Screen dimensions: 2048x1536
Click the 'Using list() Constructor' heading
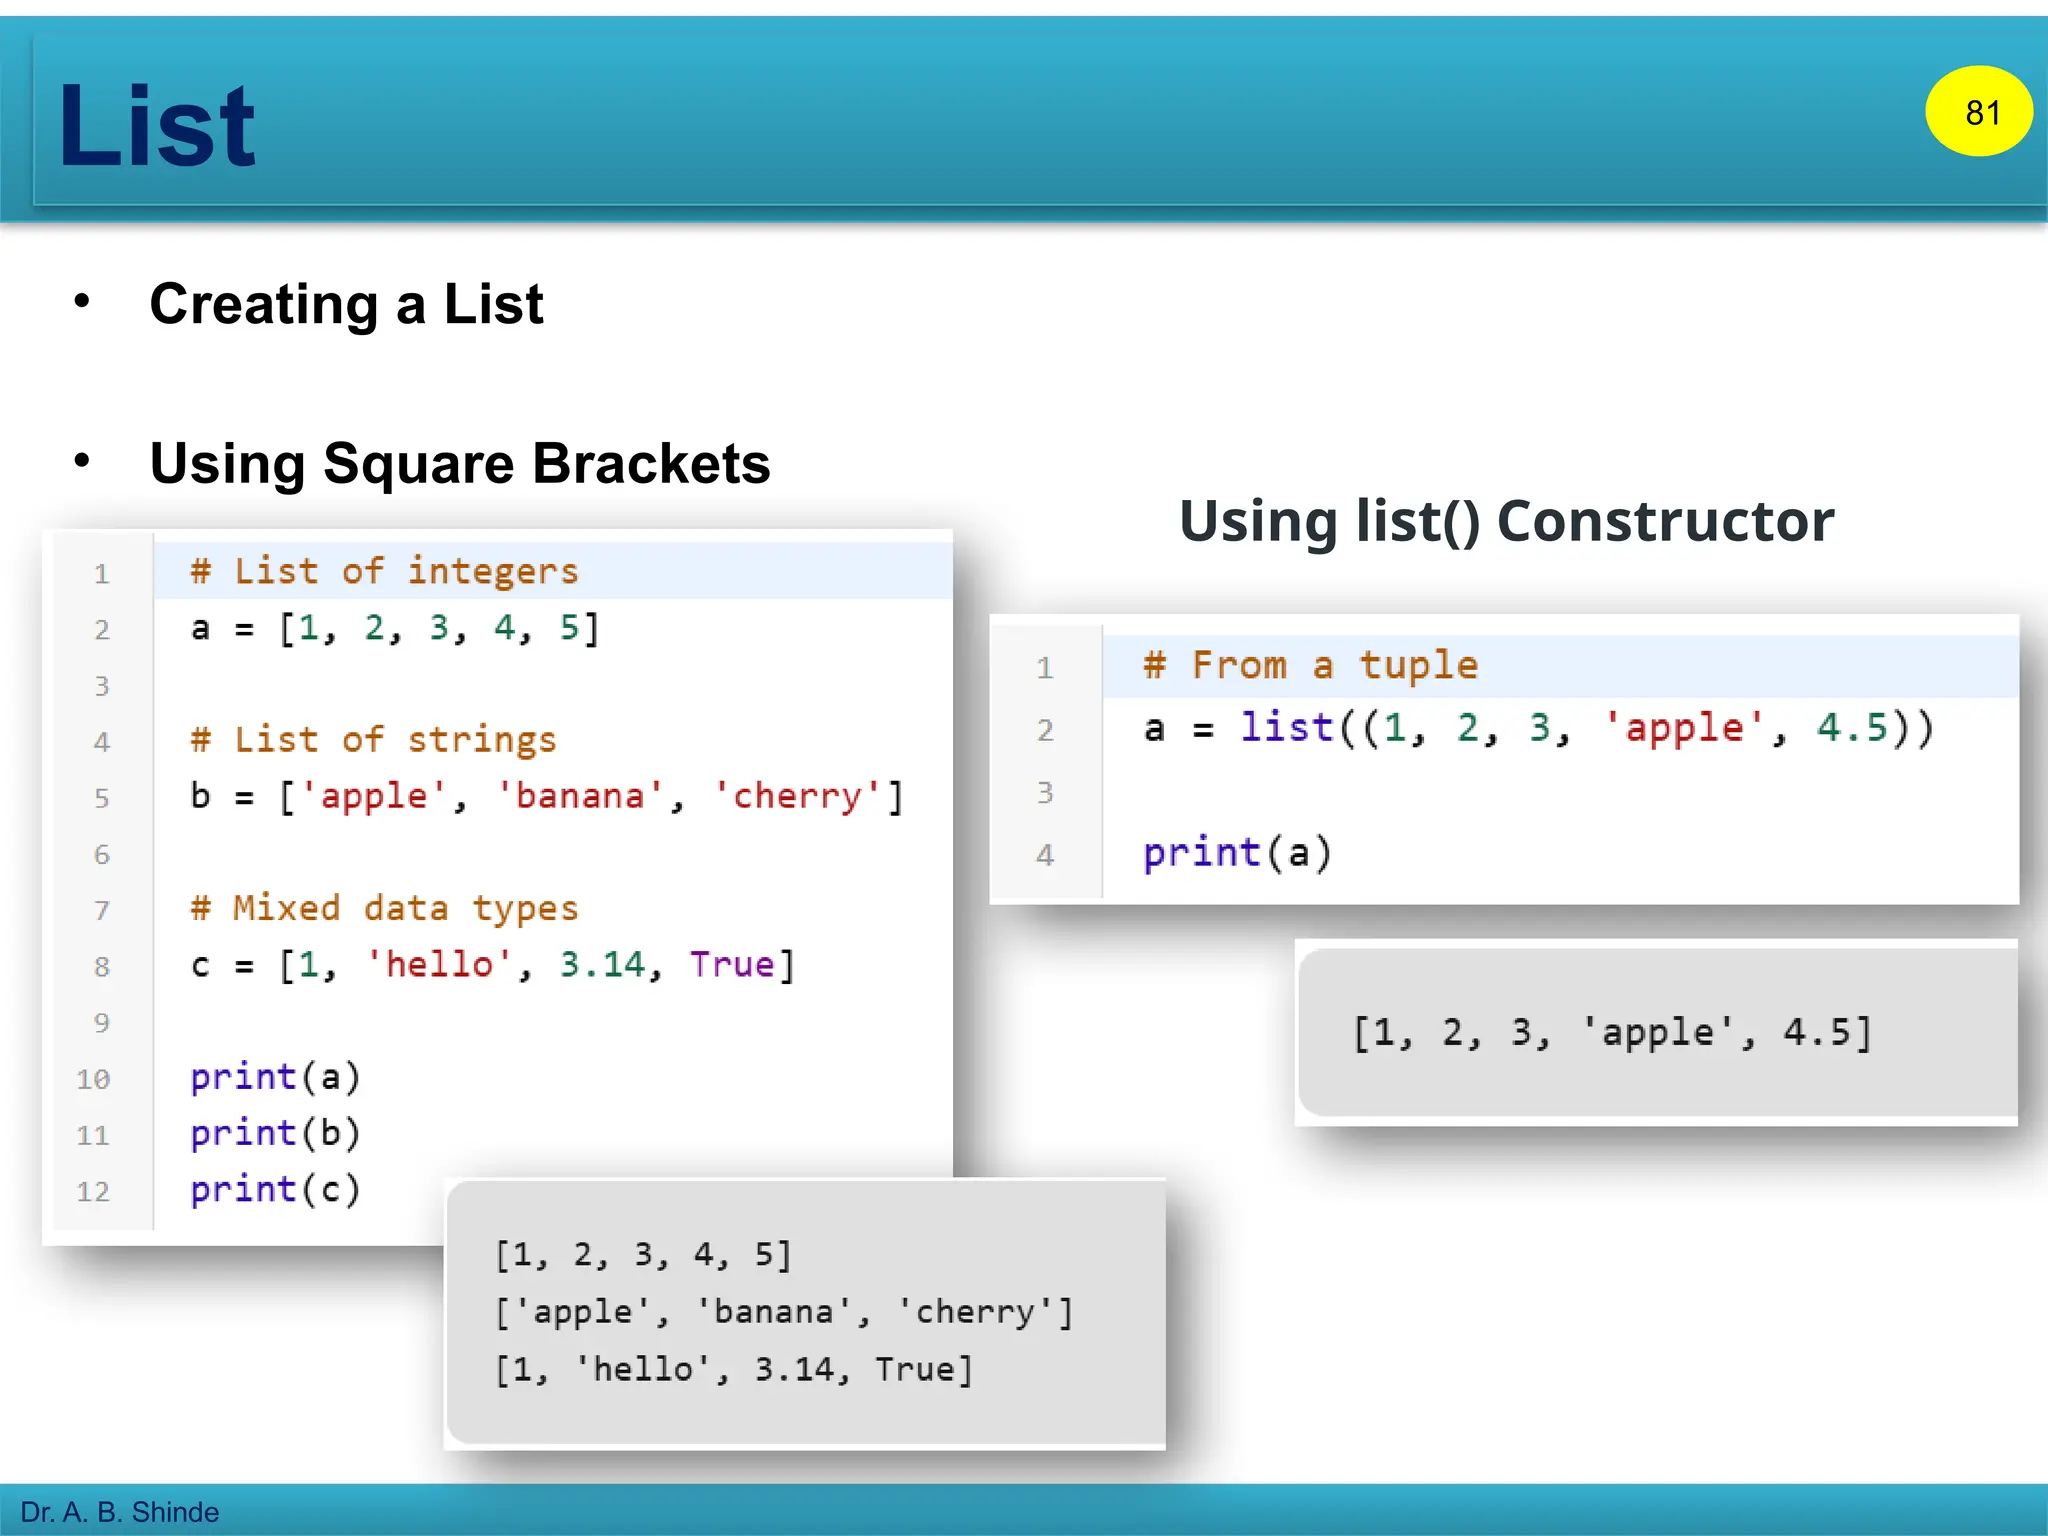(1507, 521)
